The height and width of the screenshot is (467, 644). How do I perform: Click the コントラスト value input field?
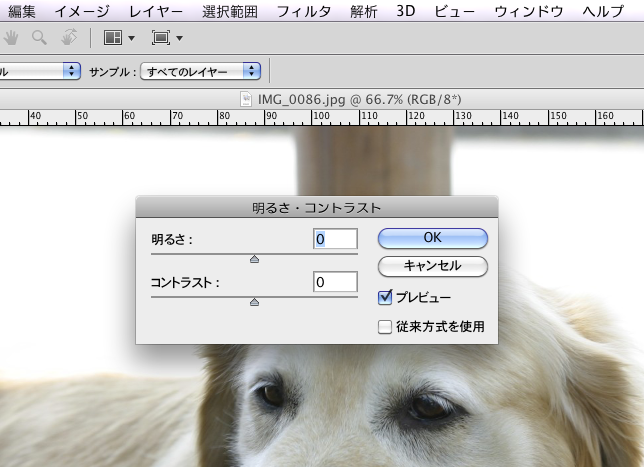click(x=335, y=282)
